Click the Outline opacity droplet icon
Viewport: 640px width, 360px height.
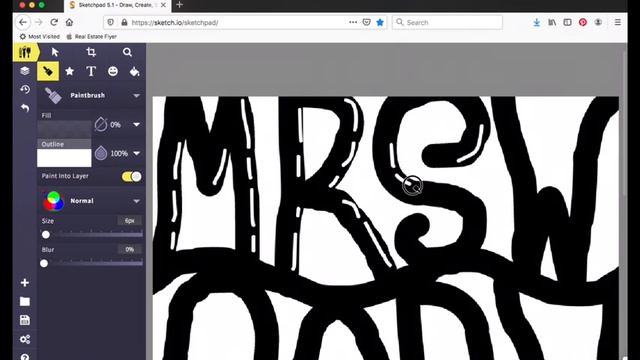[101, 153]
